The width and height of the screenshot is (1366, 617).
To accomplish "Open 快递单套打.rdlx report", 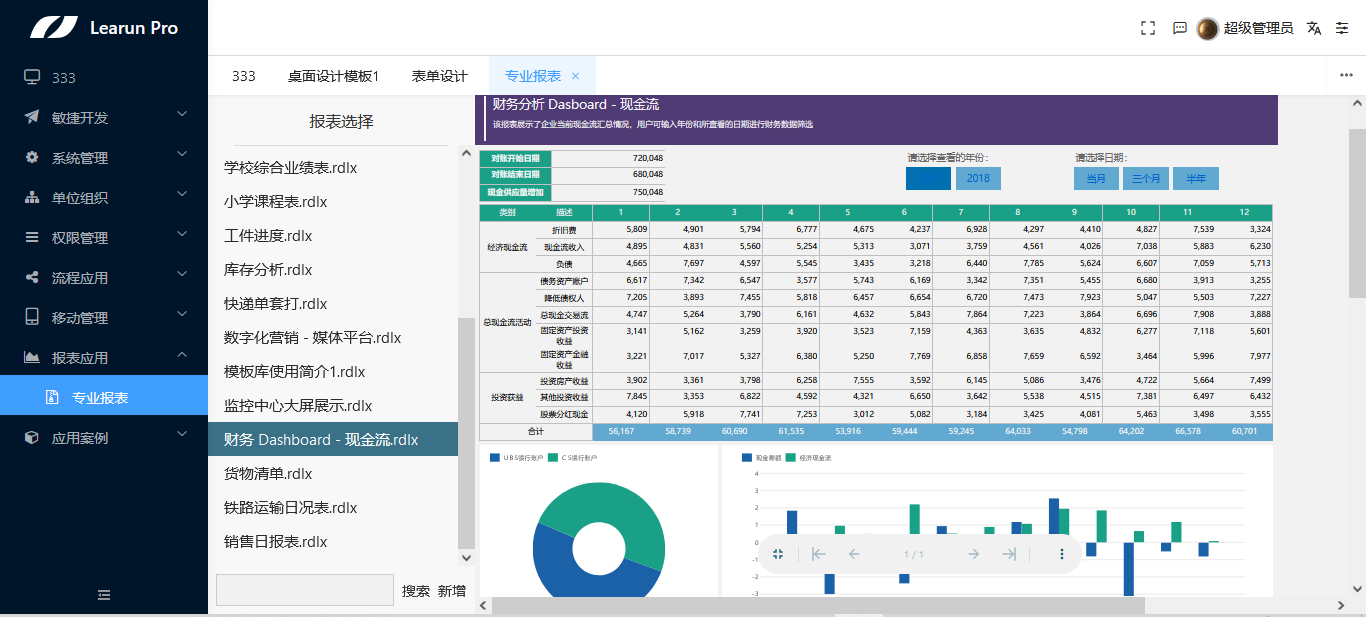I will coord(332,304).
